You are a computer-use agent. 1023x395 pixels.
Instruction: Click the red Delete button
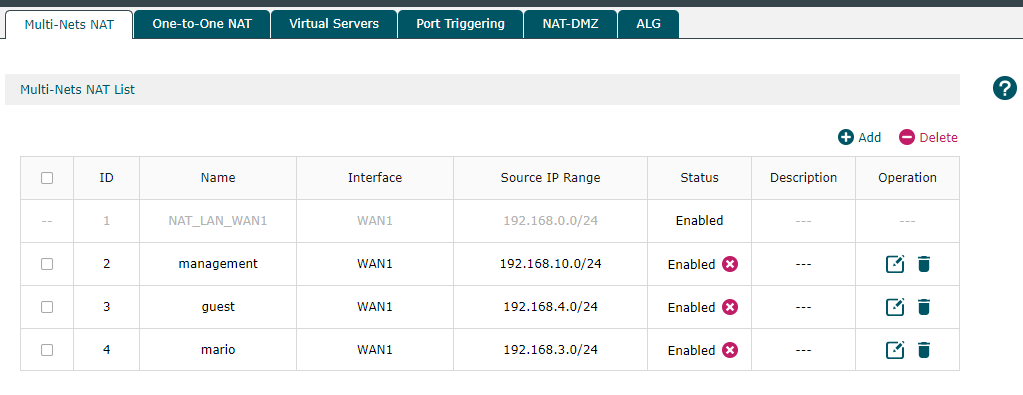[928, 137]
